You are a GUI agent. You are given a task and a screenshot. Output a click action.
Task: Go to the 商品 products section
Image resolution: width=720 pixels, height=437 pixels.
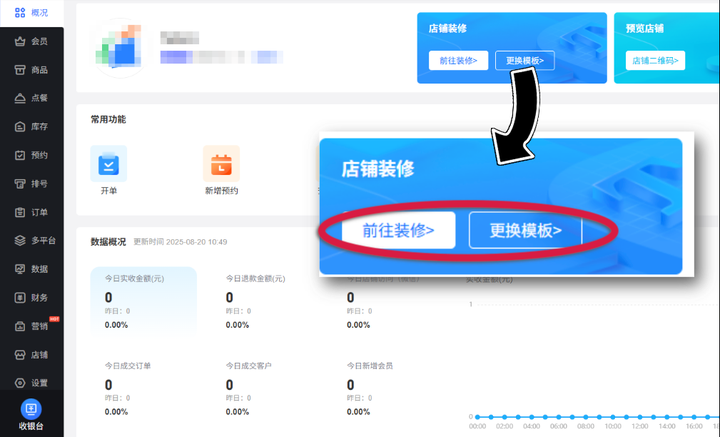[31, 70]
